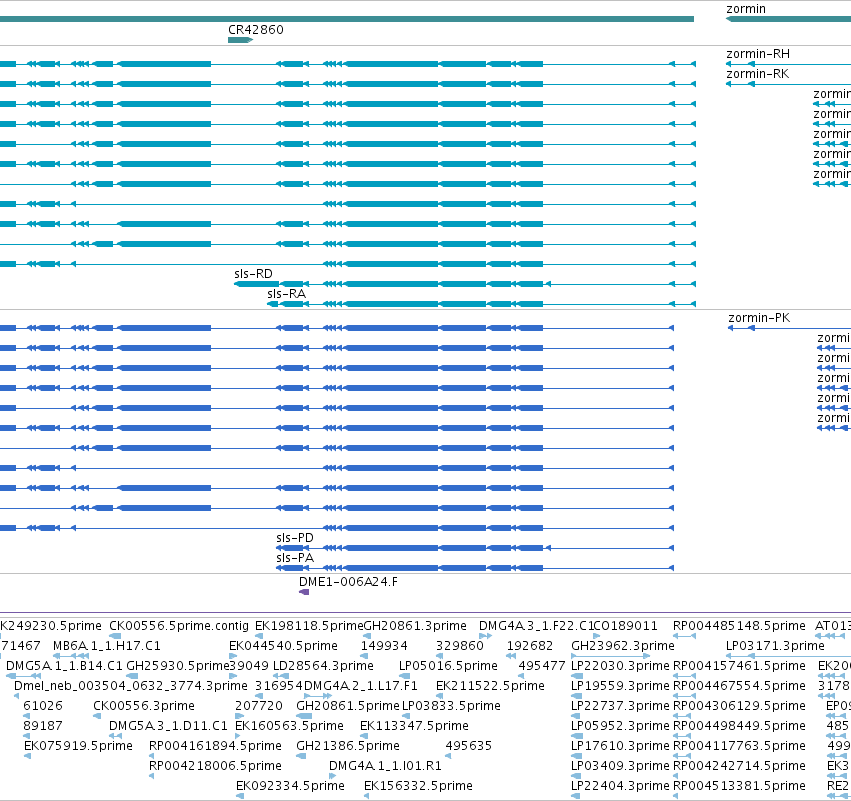Open RP004498449.5prime EST label
Screen dimensions: 851x801
[739, 726]
